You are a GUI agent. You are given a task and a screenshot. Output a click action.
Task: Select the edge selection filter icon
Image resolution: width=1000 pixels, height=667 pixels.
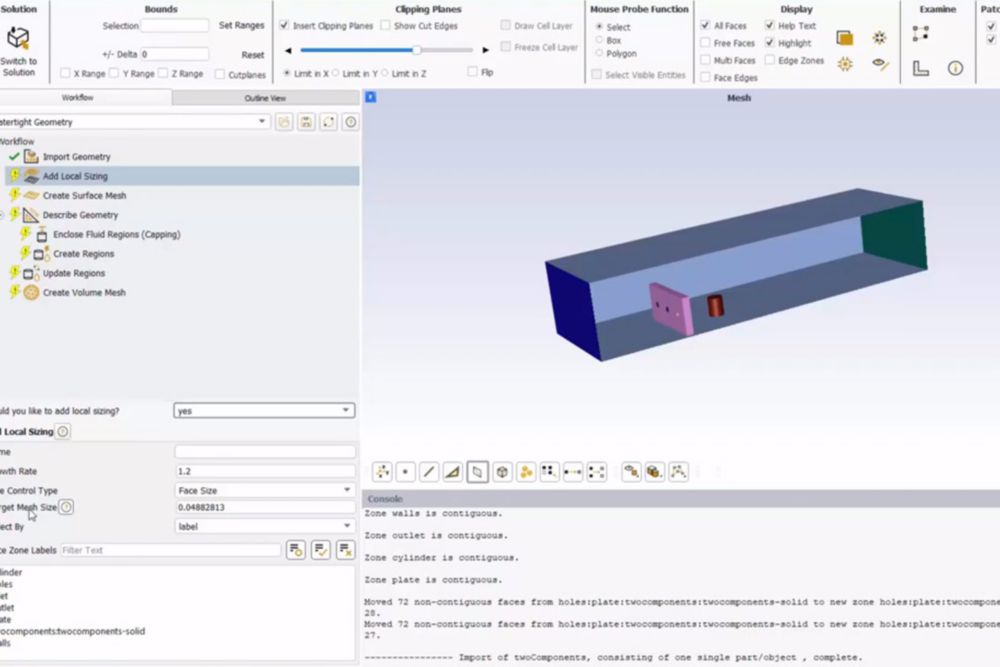click(x=429, y=472)
